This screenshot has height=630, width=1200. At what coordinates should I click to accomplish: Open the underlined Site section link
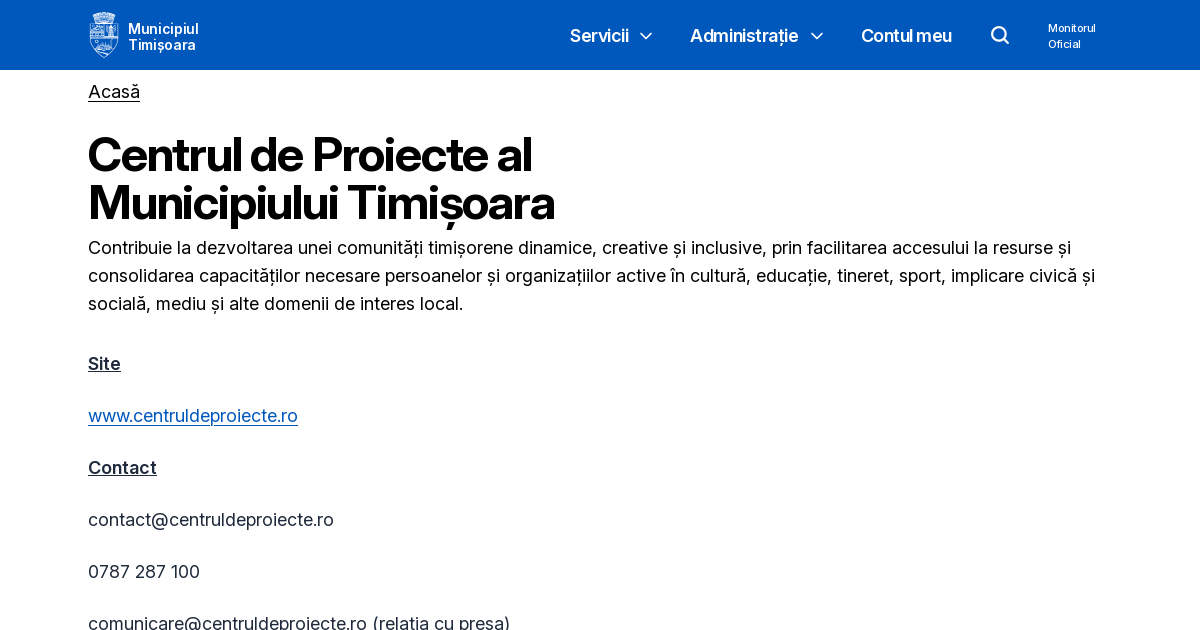[104, 363]
